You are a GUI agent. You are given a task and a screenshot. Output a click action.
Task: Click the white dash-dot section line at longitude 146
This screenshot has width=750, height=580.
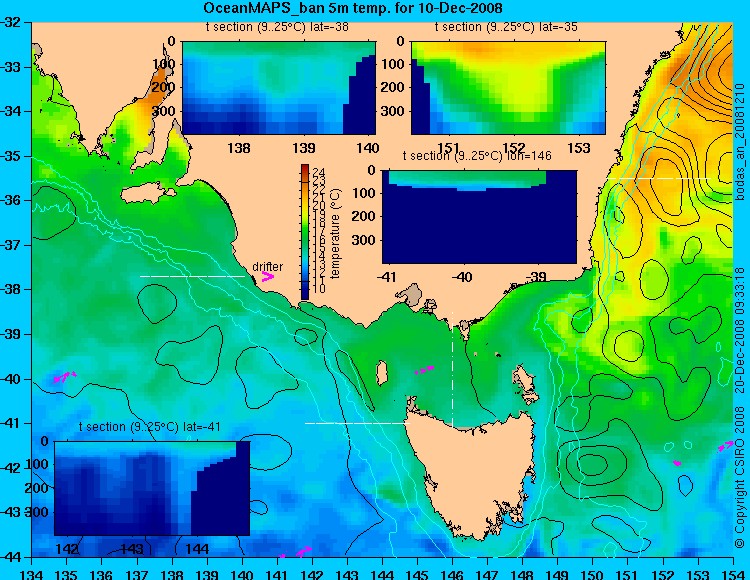coord(452,369)
